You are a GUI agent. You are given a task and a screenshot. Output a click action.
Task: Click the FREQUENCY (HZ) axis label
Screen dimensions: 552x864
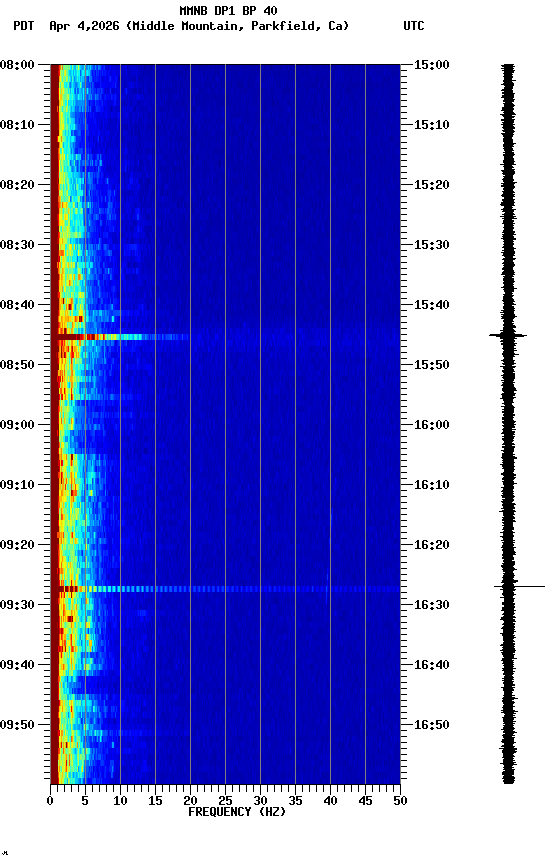pos(237,812)
